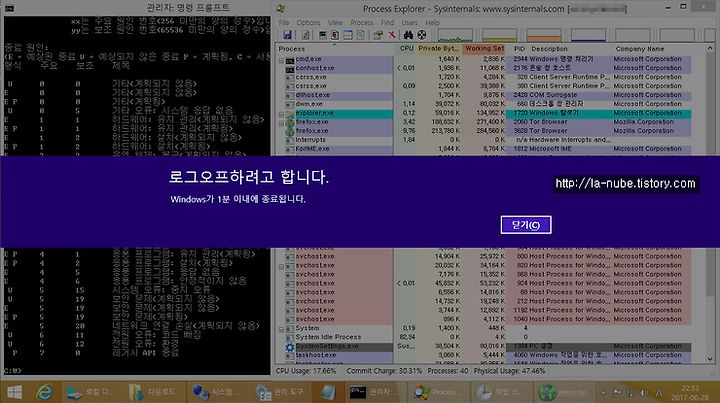Image resolution: width=720 pixels, height=403 pixels.
Task: Click binoculars Find Handle icon
Action: (x=408, y=35)
